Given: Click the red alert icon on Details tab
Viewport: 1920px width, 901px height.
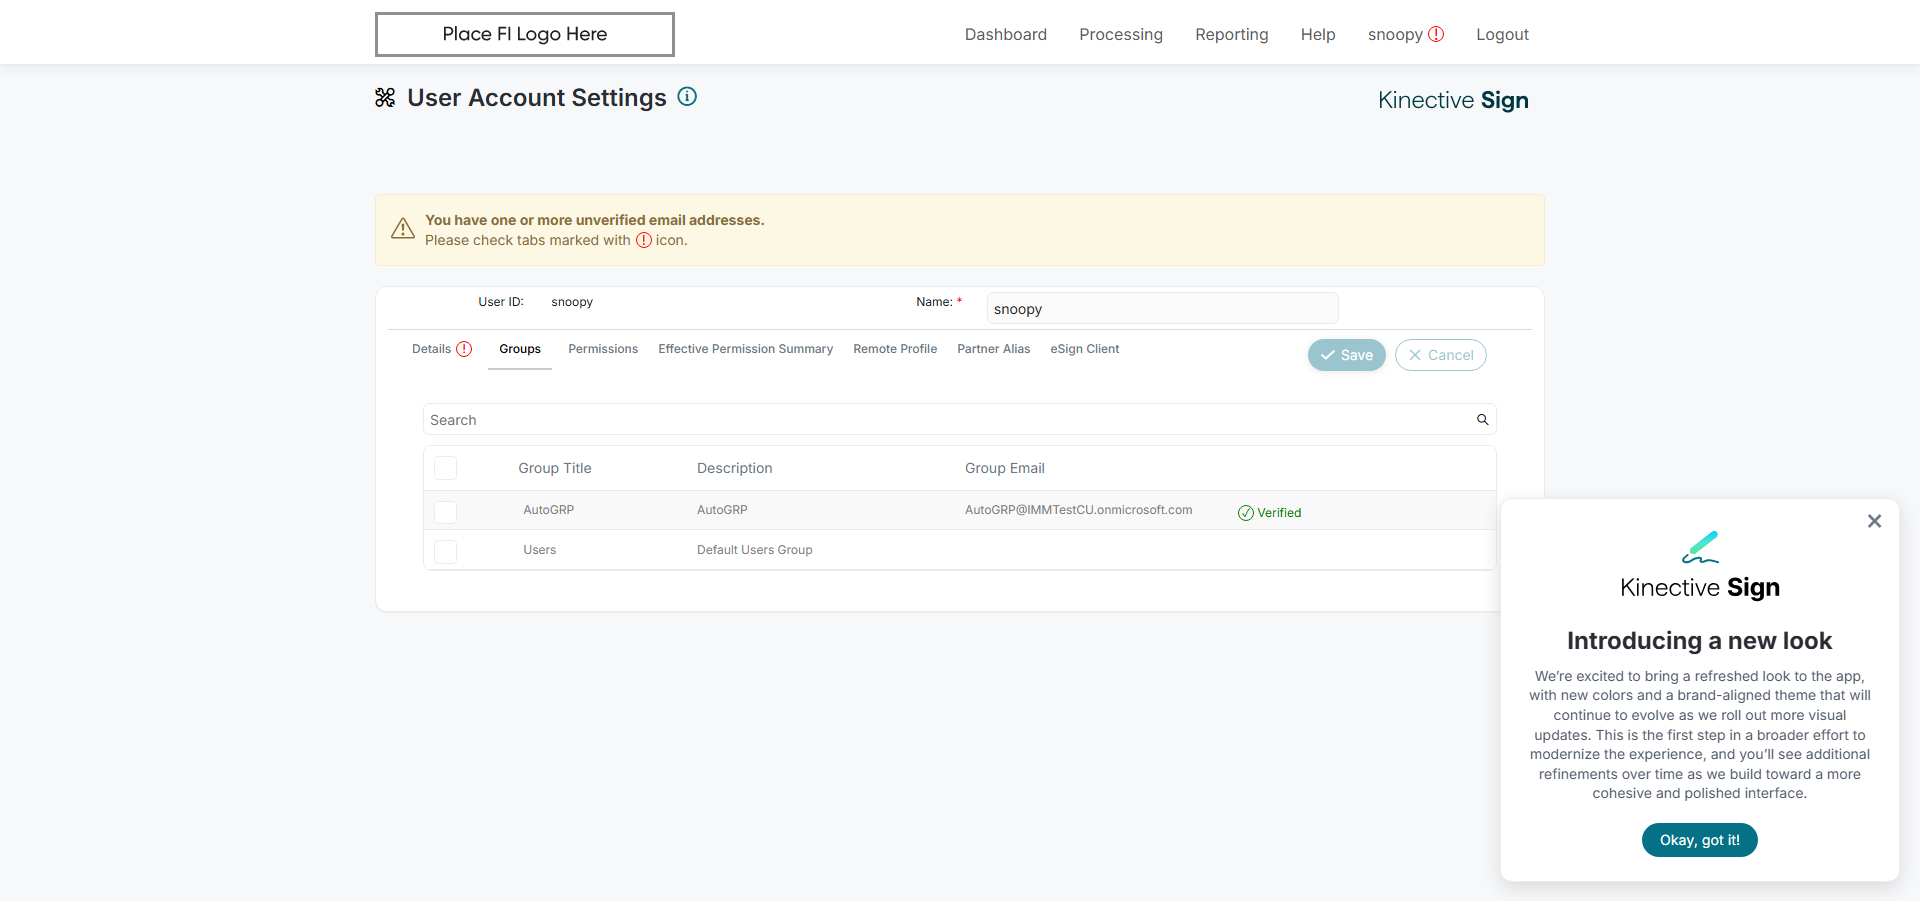Looking at the screenshot, I should pos(464,349).
